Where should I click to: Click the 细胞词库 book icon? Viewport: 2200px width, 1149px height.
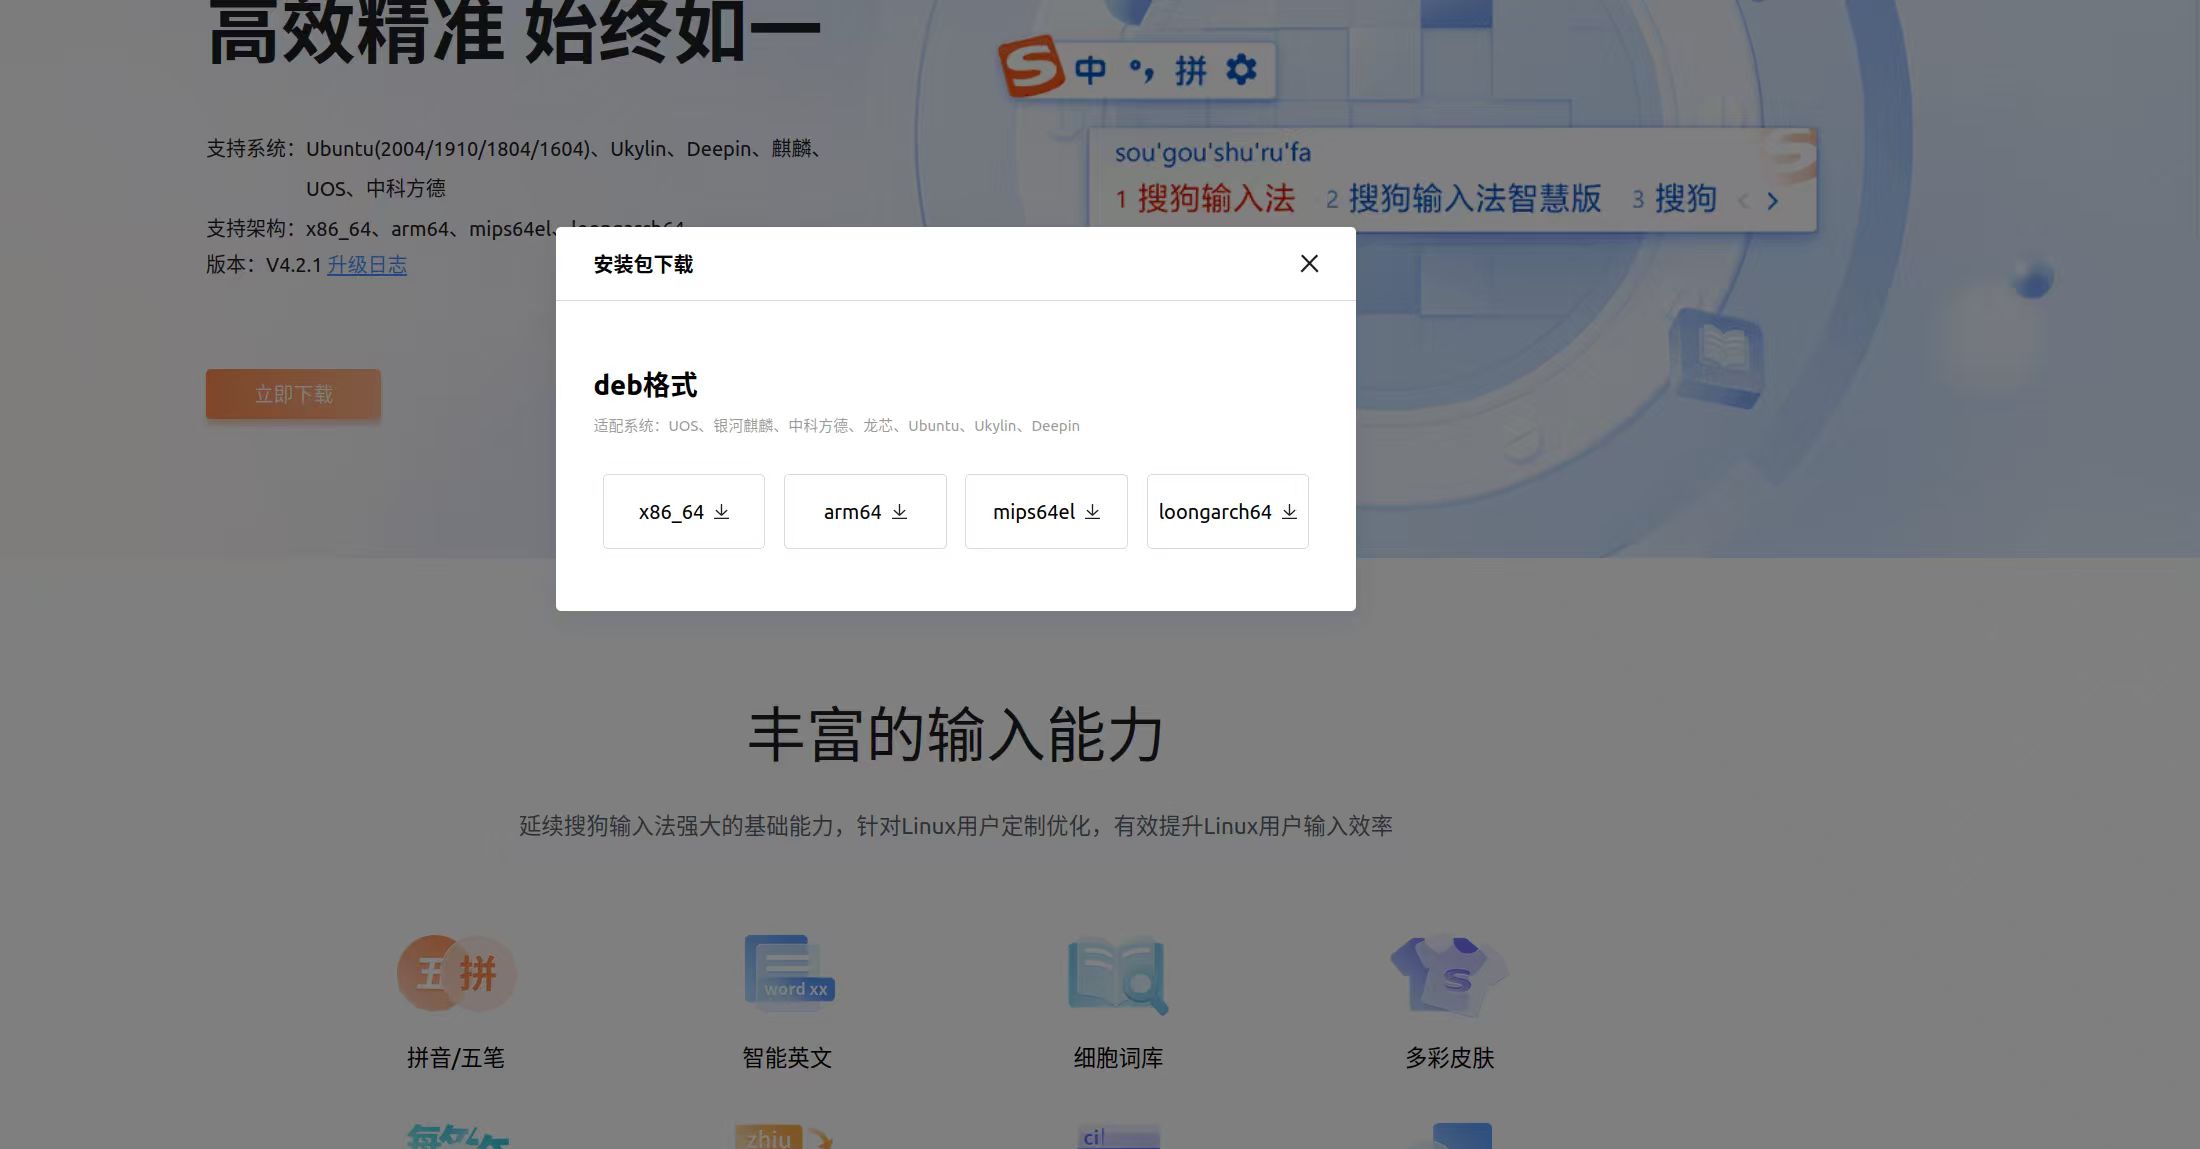tap(1118, 975)
